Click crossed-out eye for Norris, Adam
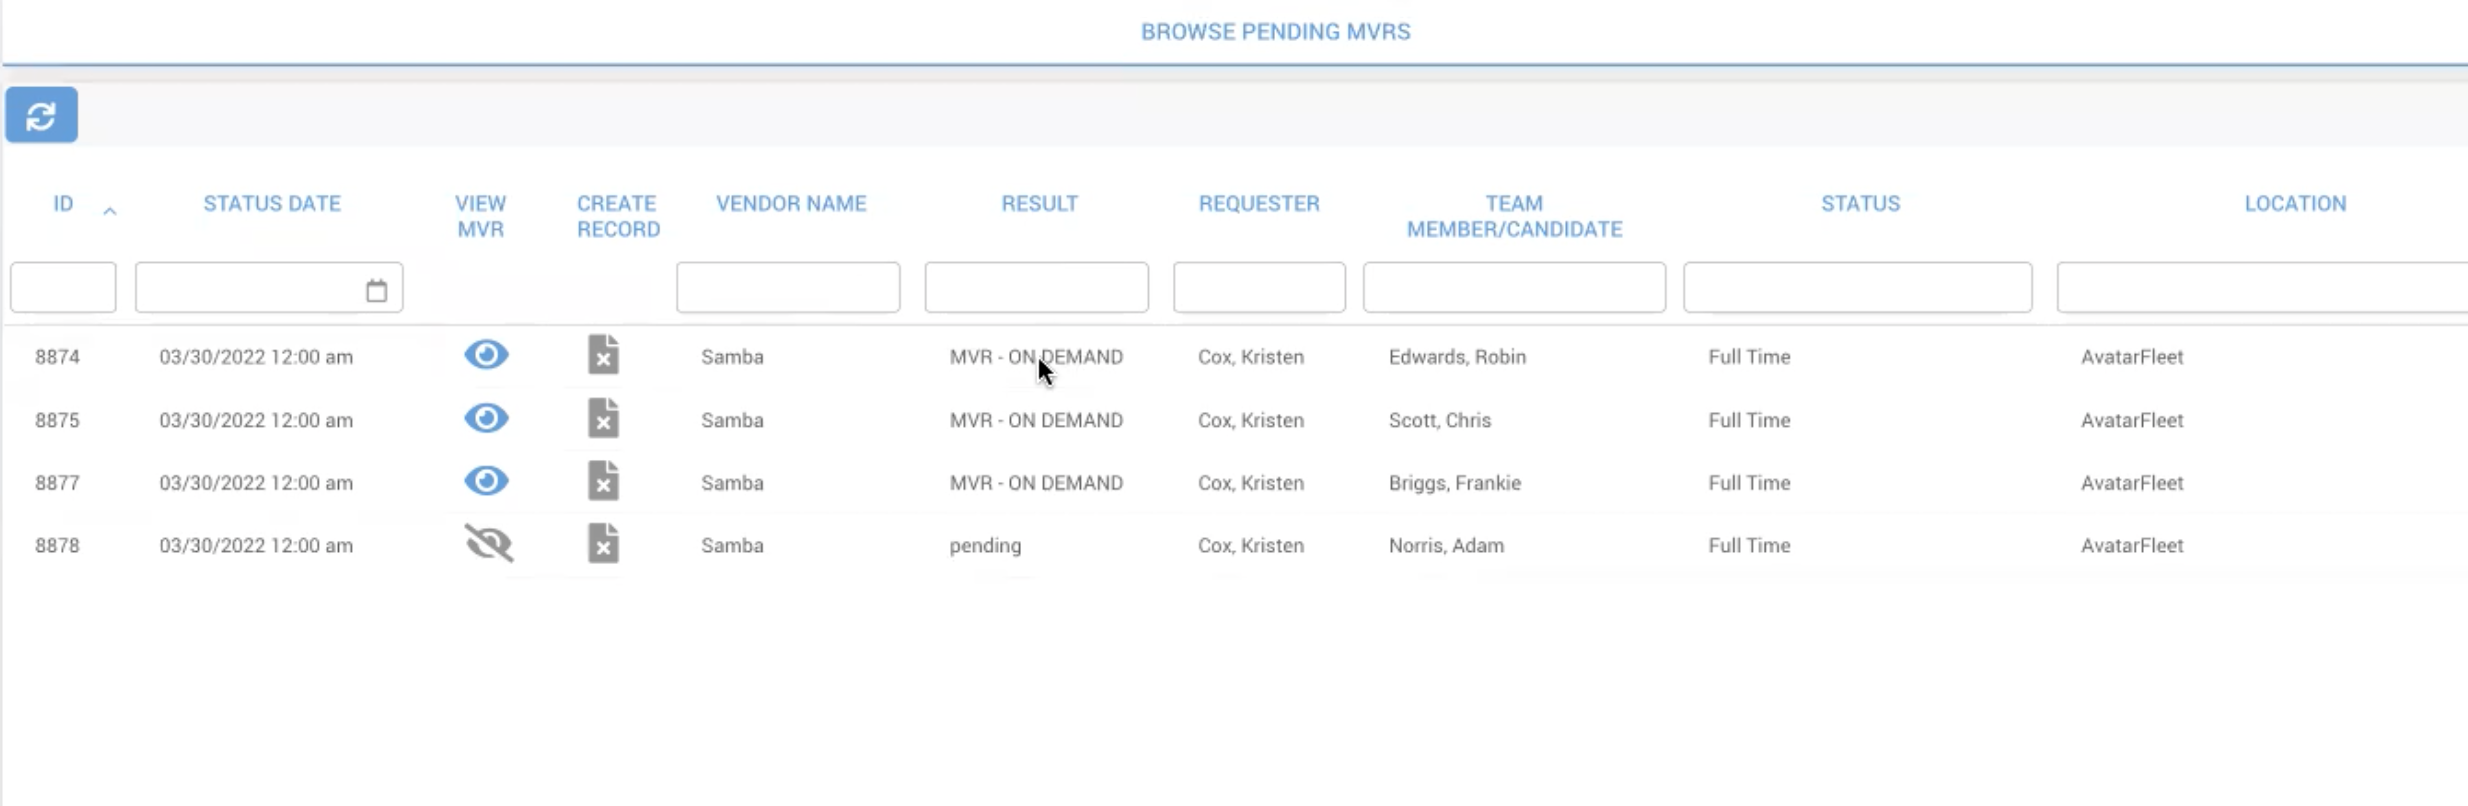 point(489,543)
